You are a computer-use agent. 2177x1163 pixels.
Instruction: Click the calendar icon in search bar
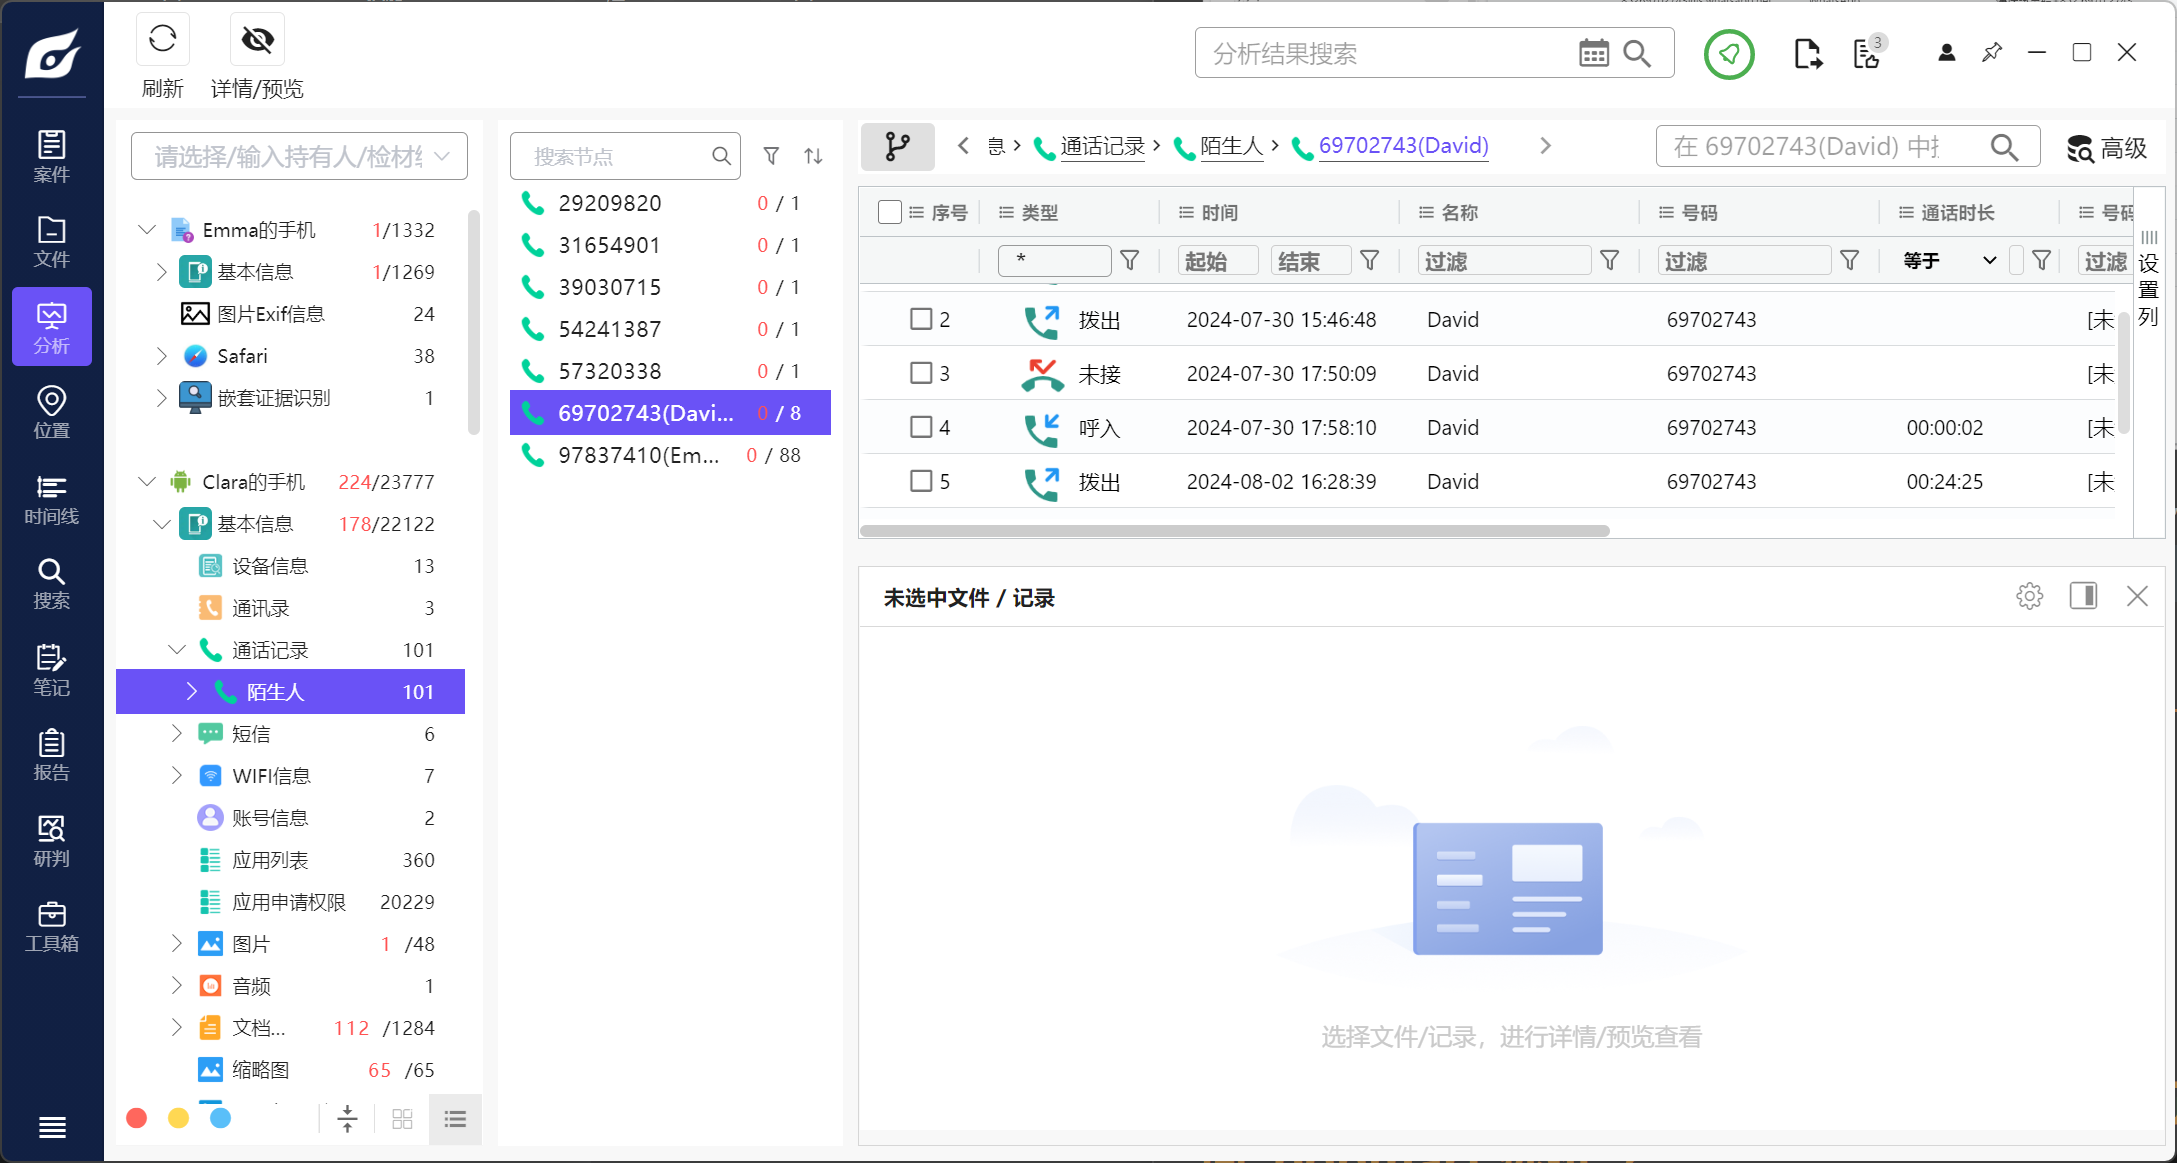coord(1593,53)
